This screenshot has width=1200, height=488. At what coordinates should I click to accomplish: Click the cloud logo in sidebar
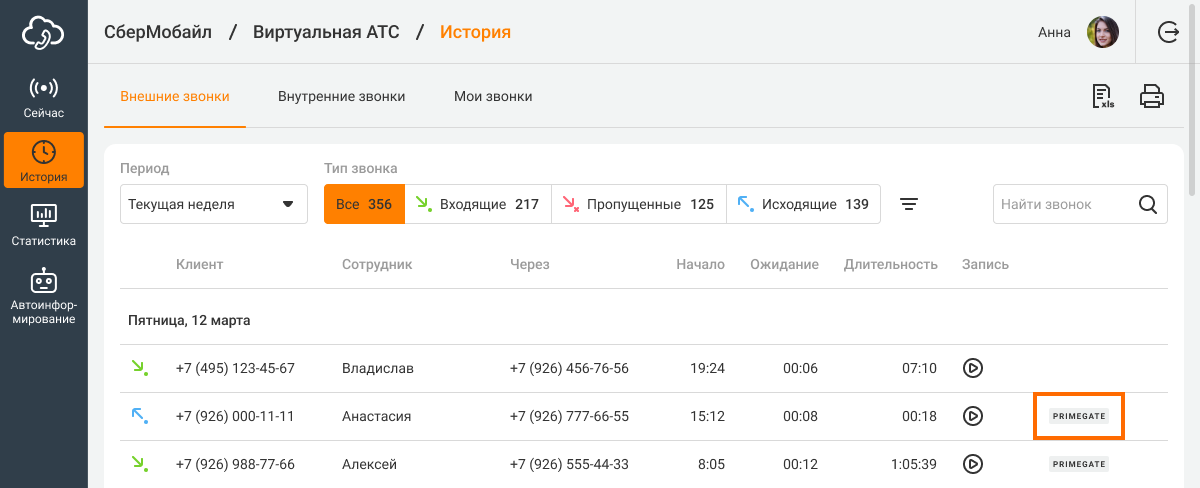[44, 33]
